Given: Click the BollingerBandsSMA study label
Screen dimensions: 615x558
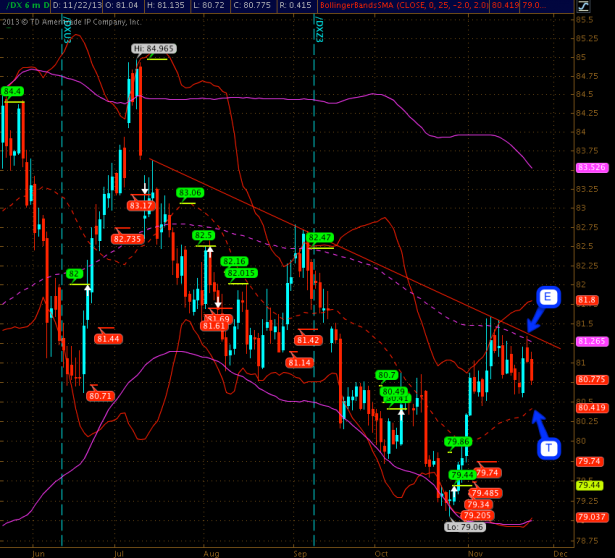Looking at the screenshot, I should (434, 6).
